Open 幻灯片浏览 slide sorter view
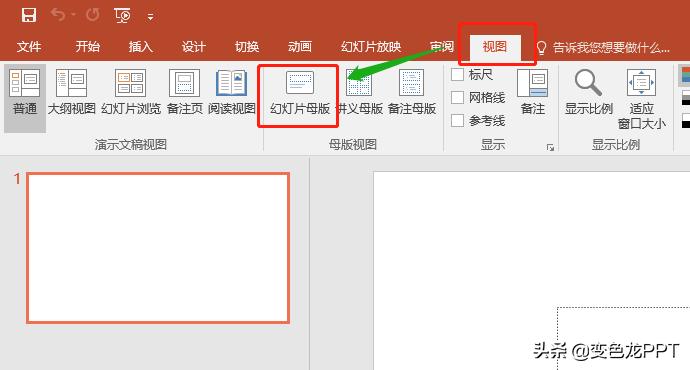This screenshot has height=370, width=690. tap(131, 93)
